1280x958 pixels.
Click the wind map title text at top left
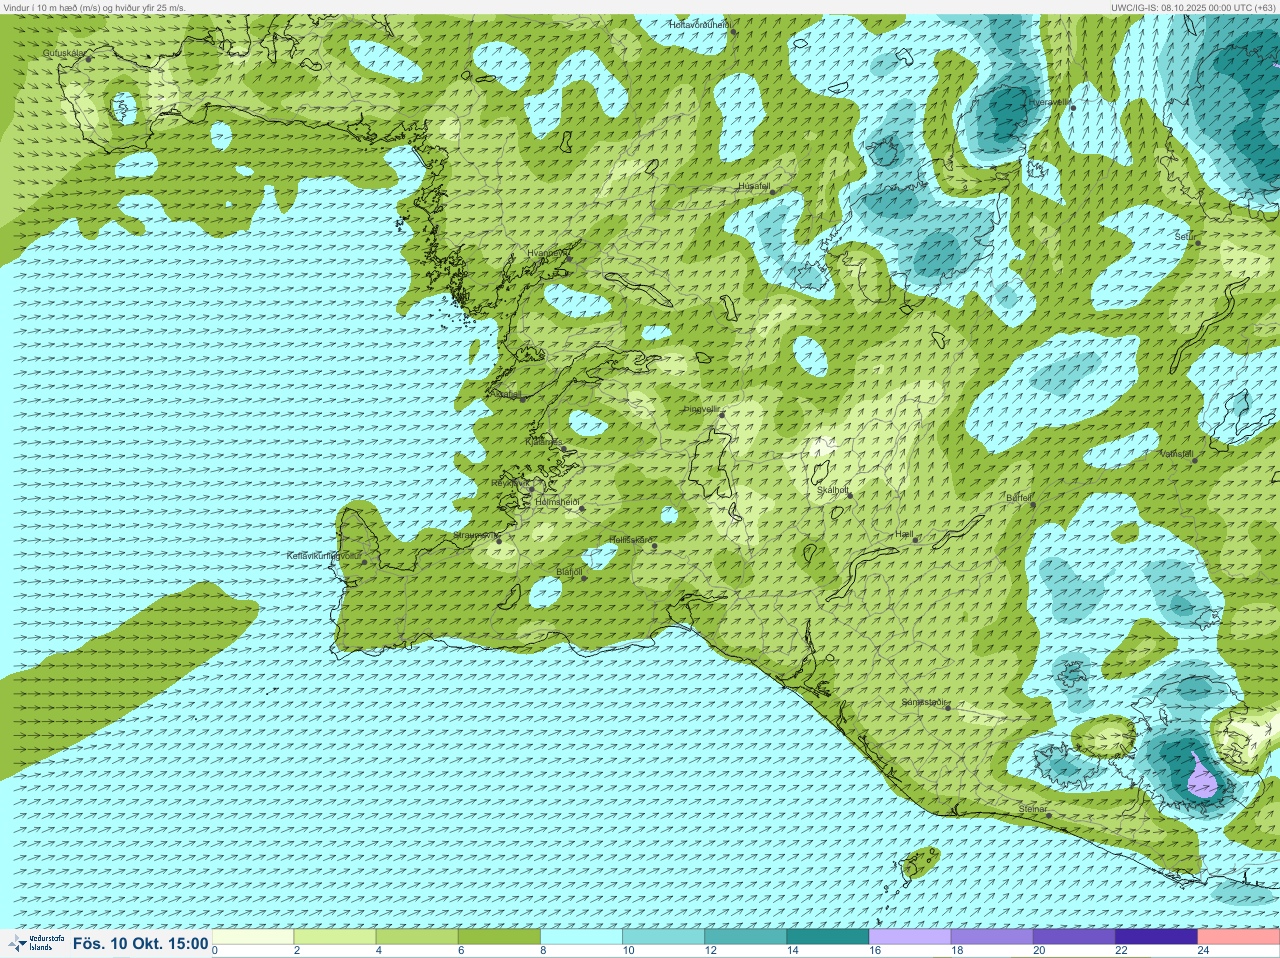coord(94,7)
